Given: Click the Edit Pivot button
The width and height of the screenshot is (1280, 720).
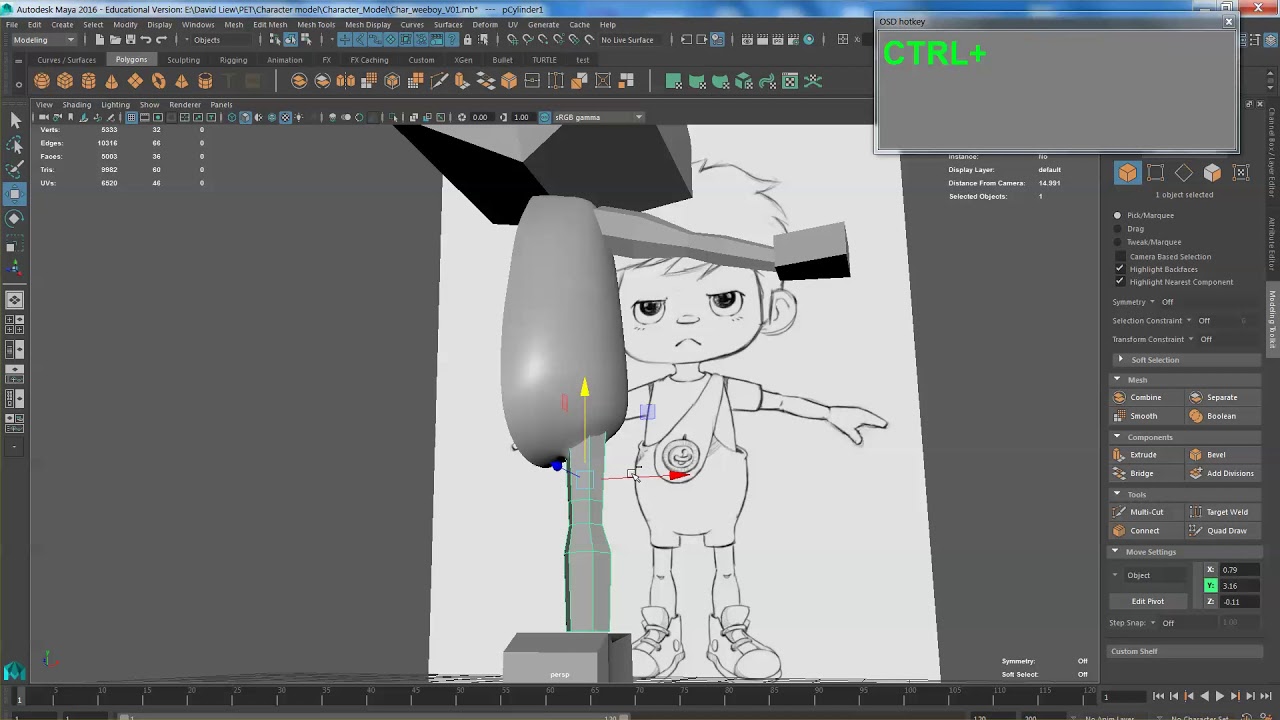Looking at the screenshot, I should pos(1147,601).
